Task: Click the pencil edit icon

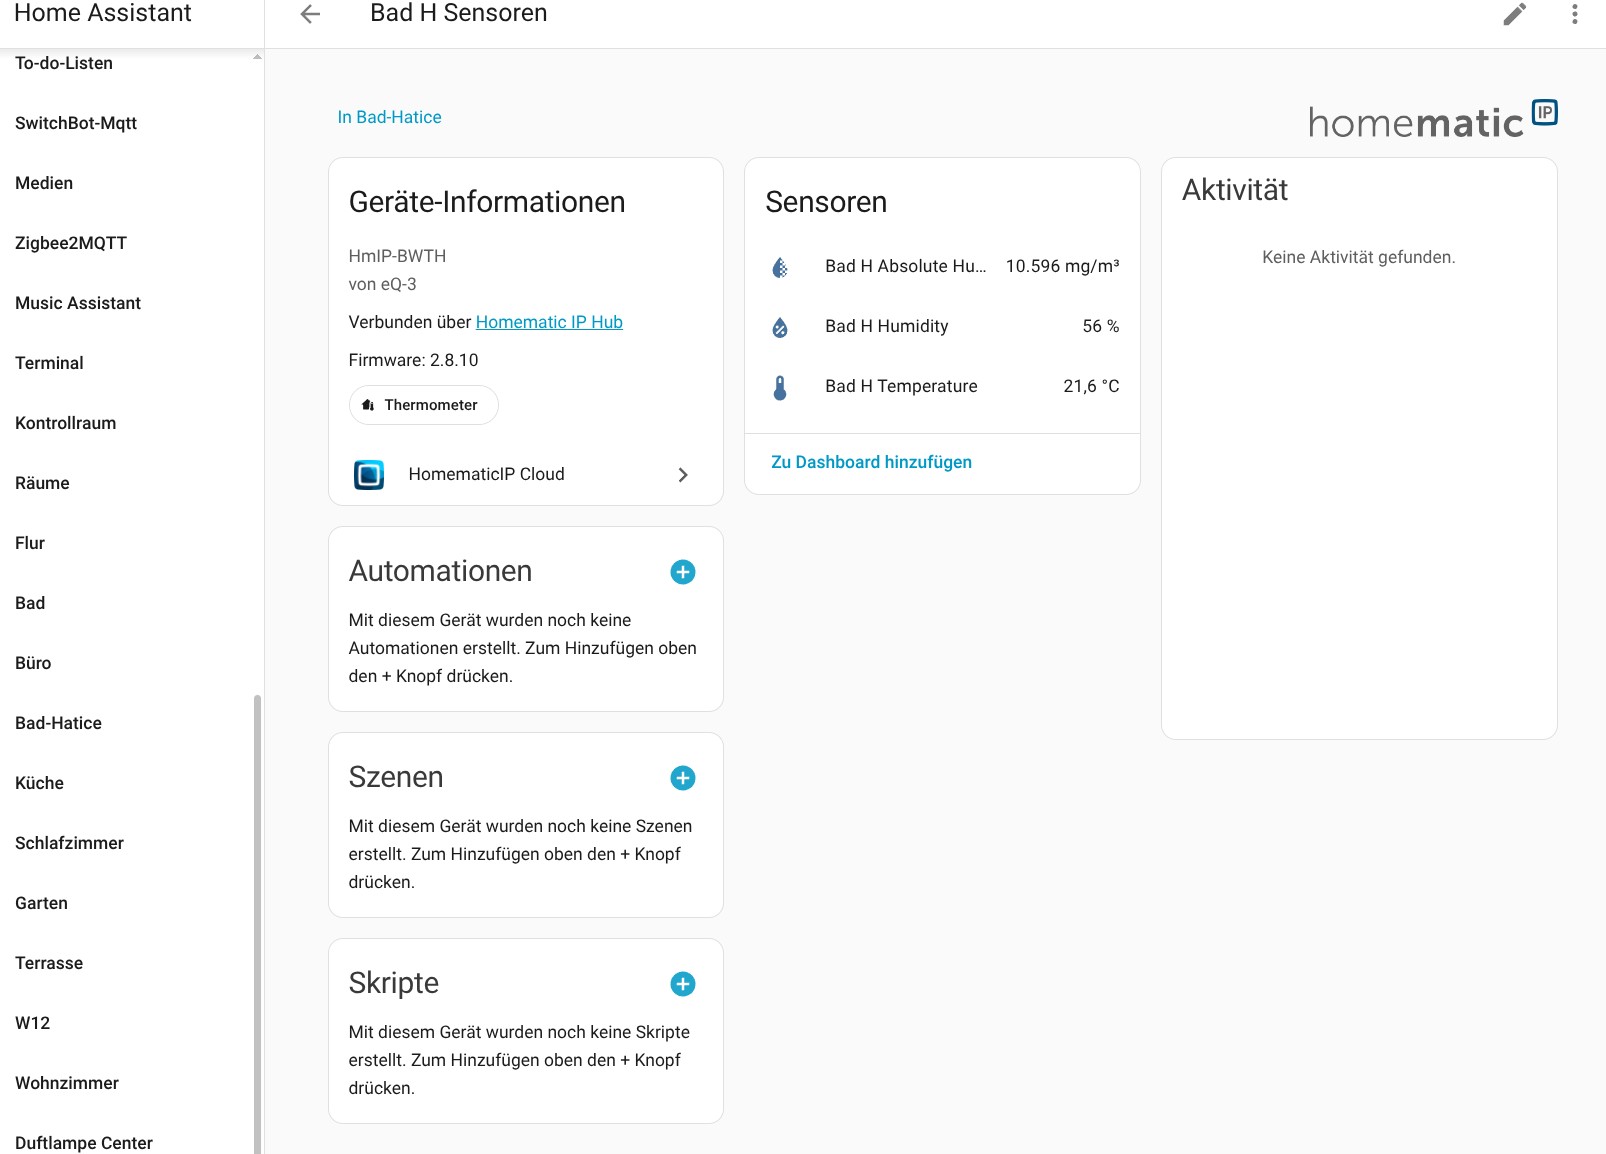Action: (x=1514, y=14)
